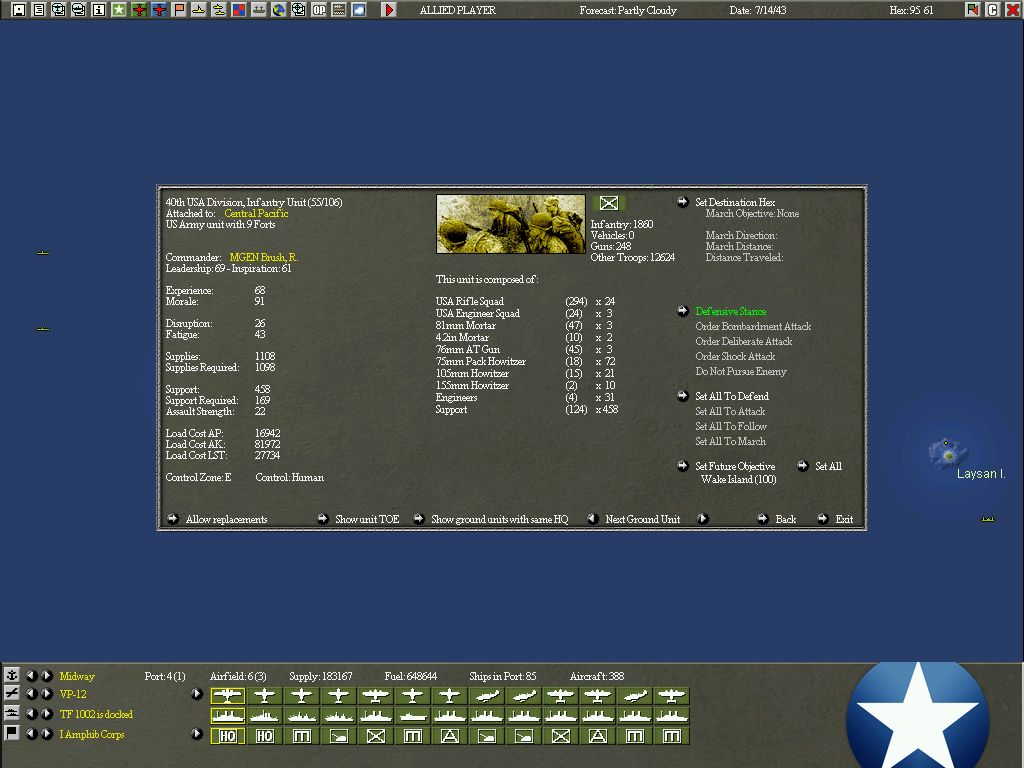1024x768 pixels.
Task: Click the weather cloud icon in toolbar
Action: click(359, 10)
